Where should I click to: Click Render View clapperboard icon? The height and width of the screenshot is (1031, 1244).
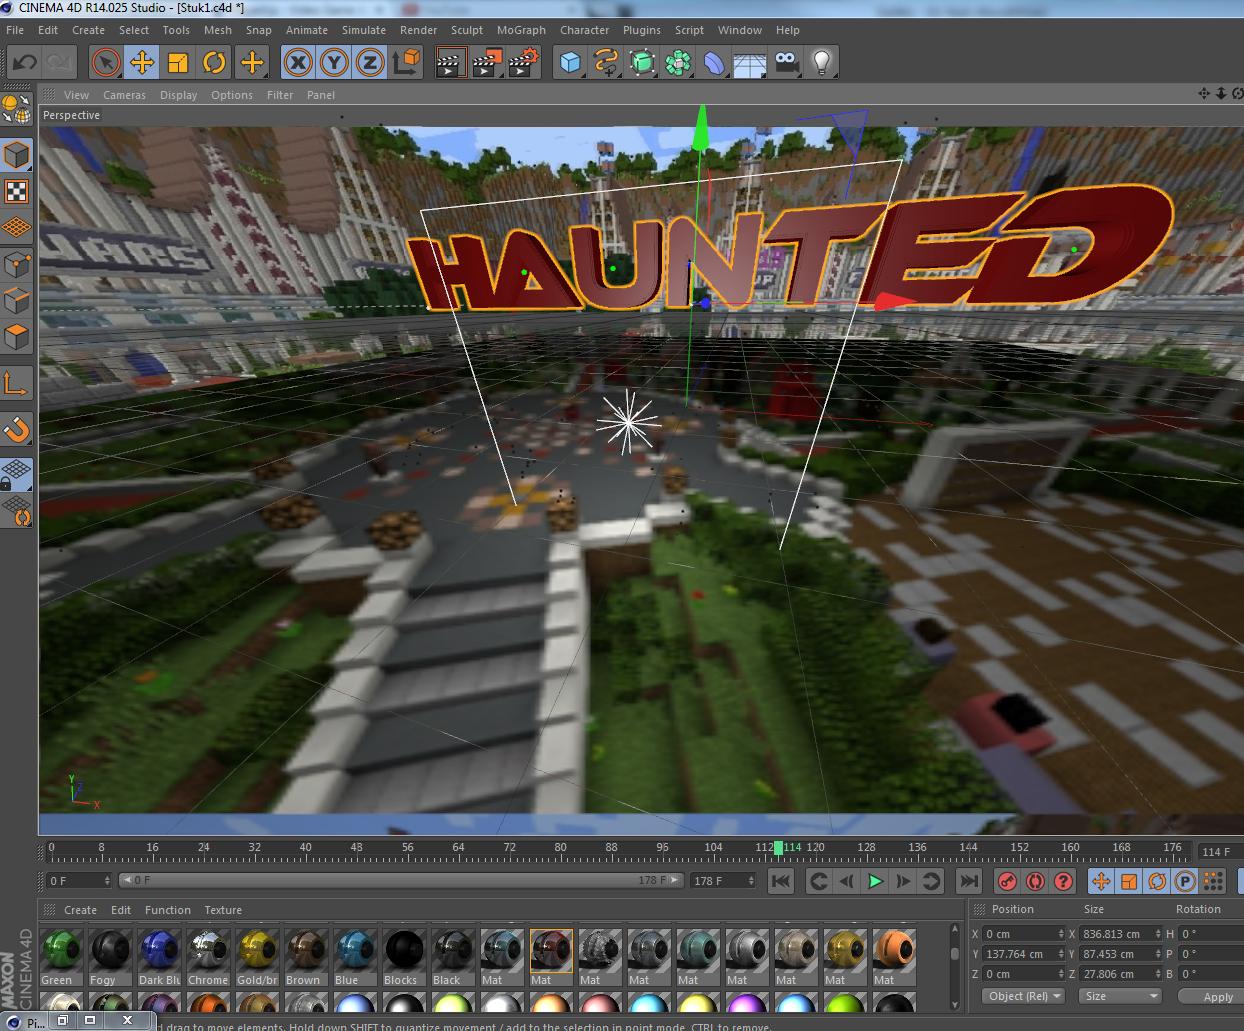[450, 63]
